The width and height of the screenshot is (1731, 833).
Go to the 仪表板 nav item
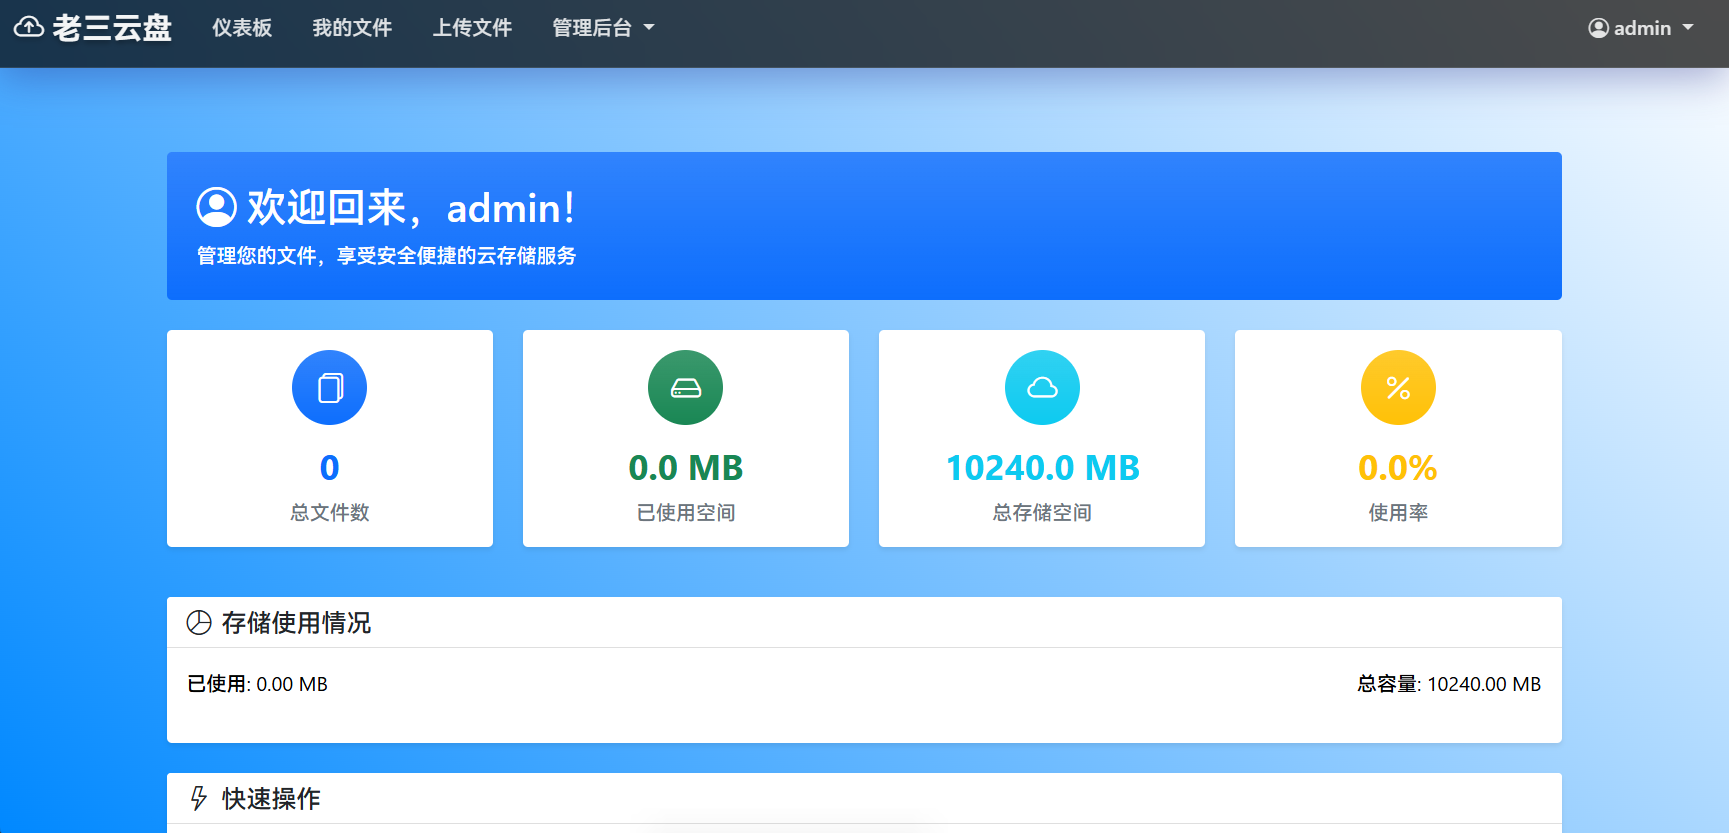[x=242, y=28]
